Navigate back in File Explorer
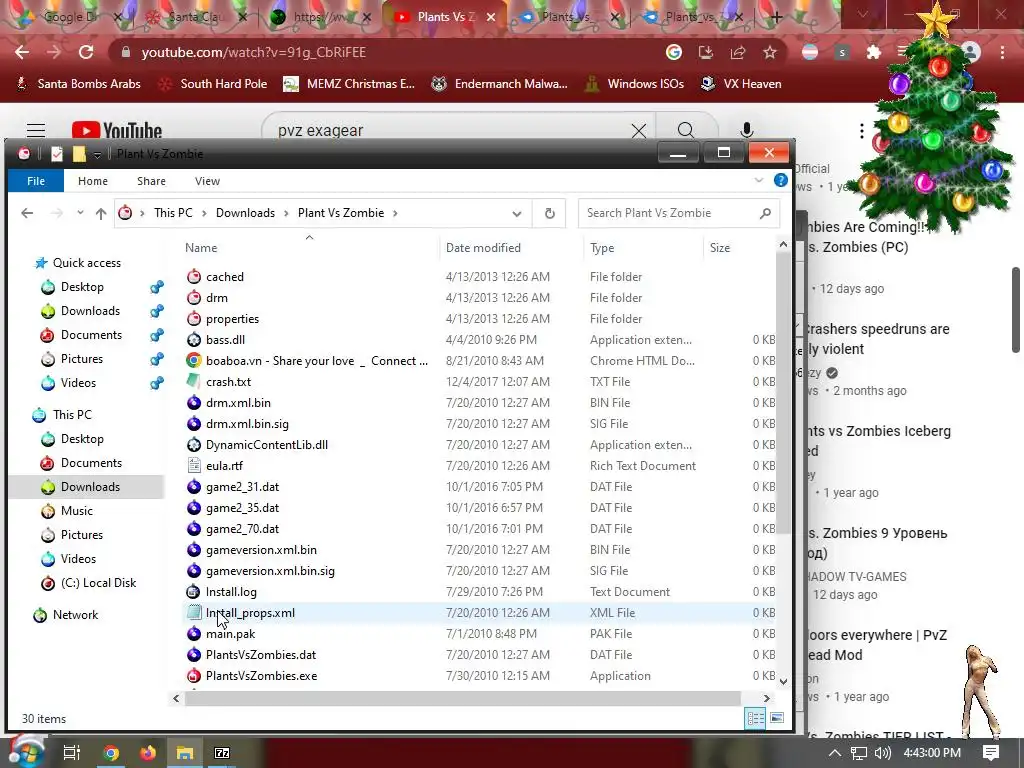 pyautogui.click(x=27, y=213)
